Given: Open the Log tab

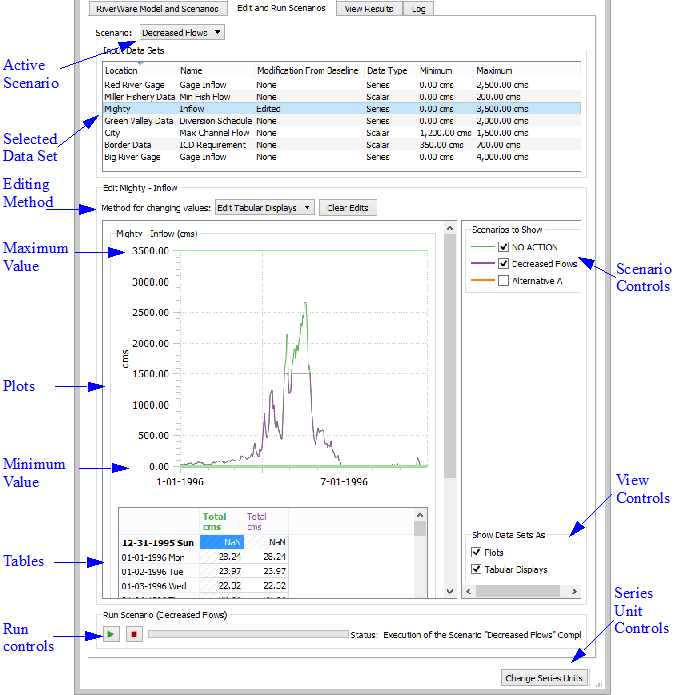Looking at the screenshot, I should 418,9.
